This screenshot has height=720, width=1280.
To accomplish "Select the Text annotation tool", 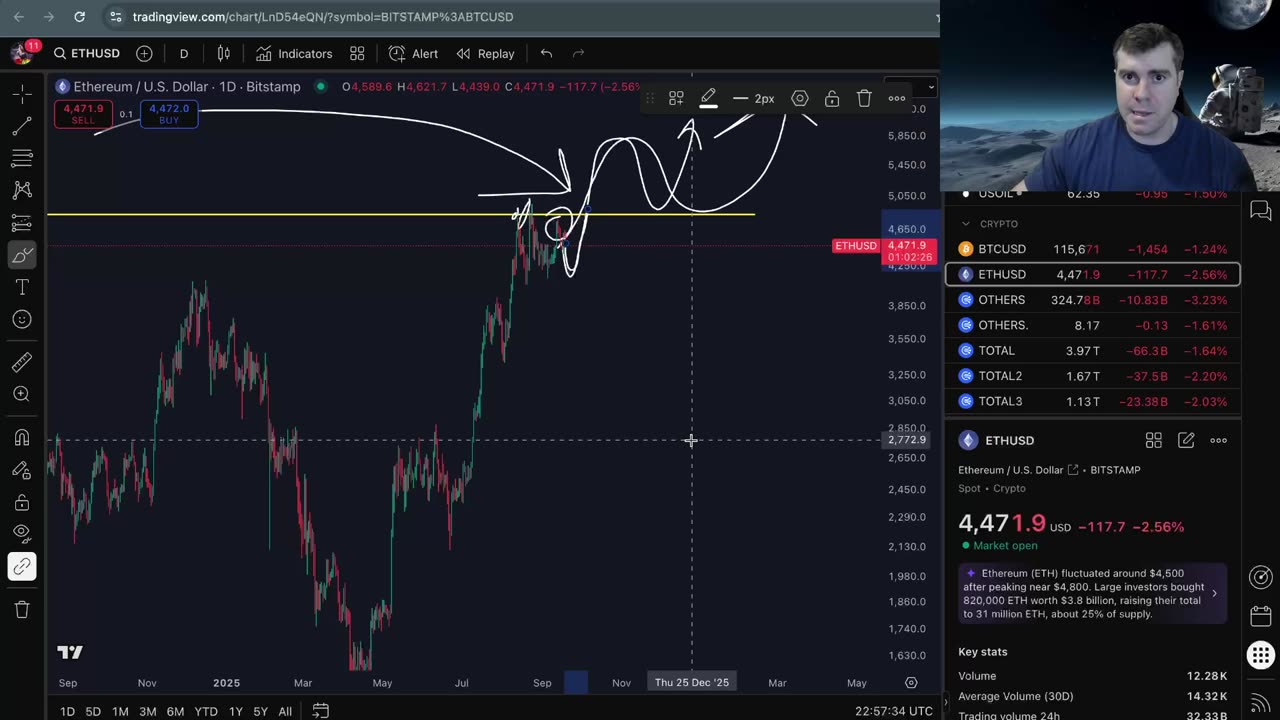I will click(x=22, y=287).
